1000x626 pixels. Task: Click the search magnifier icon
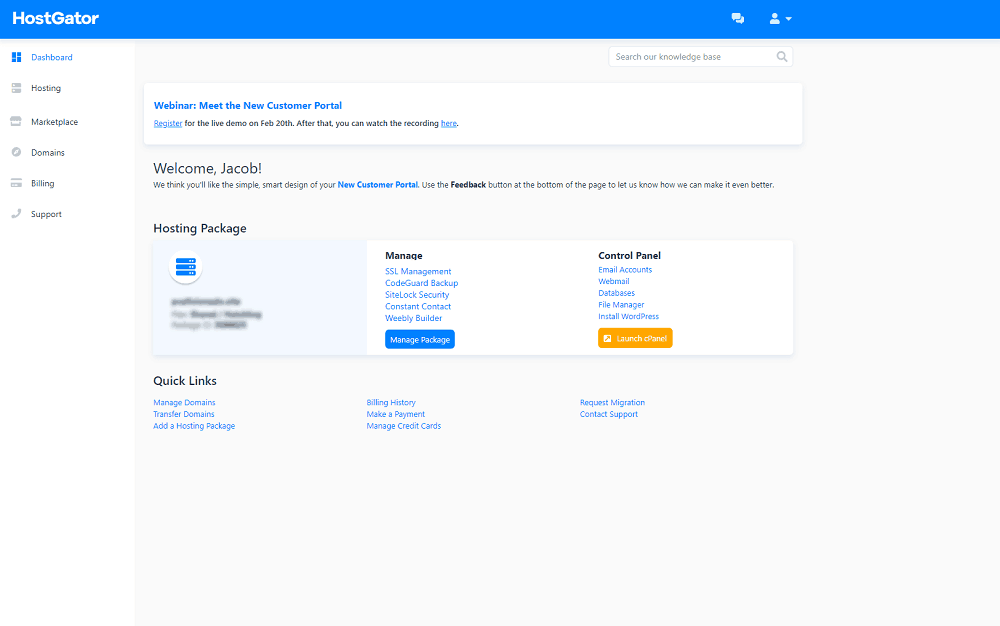(782, 57)
